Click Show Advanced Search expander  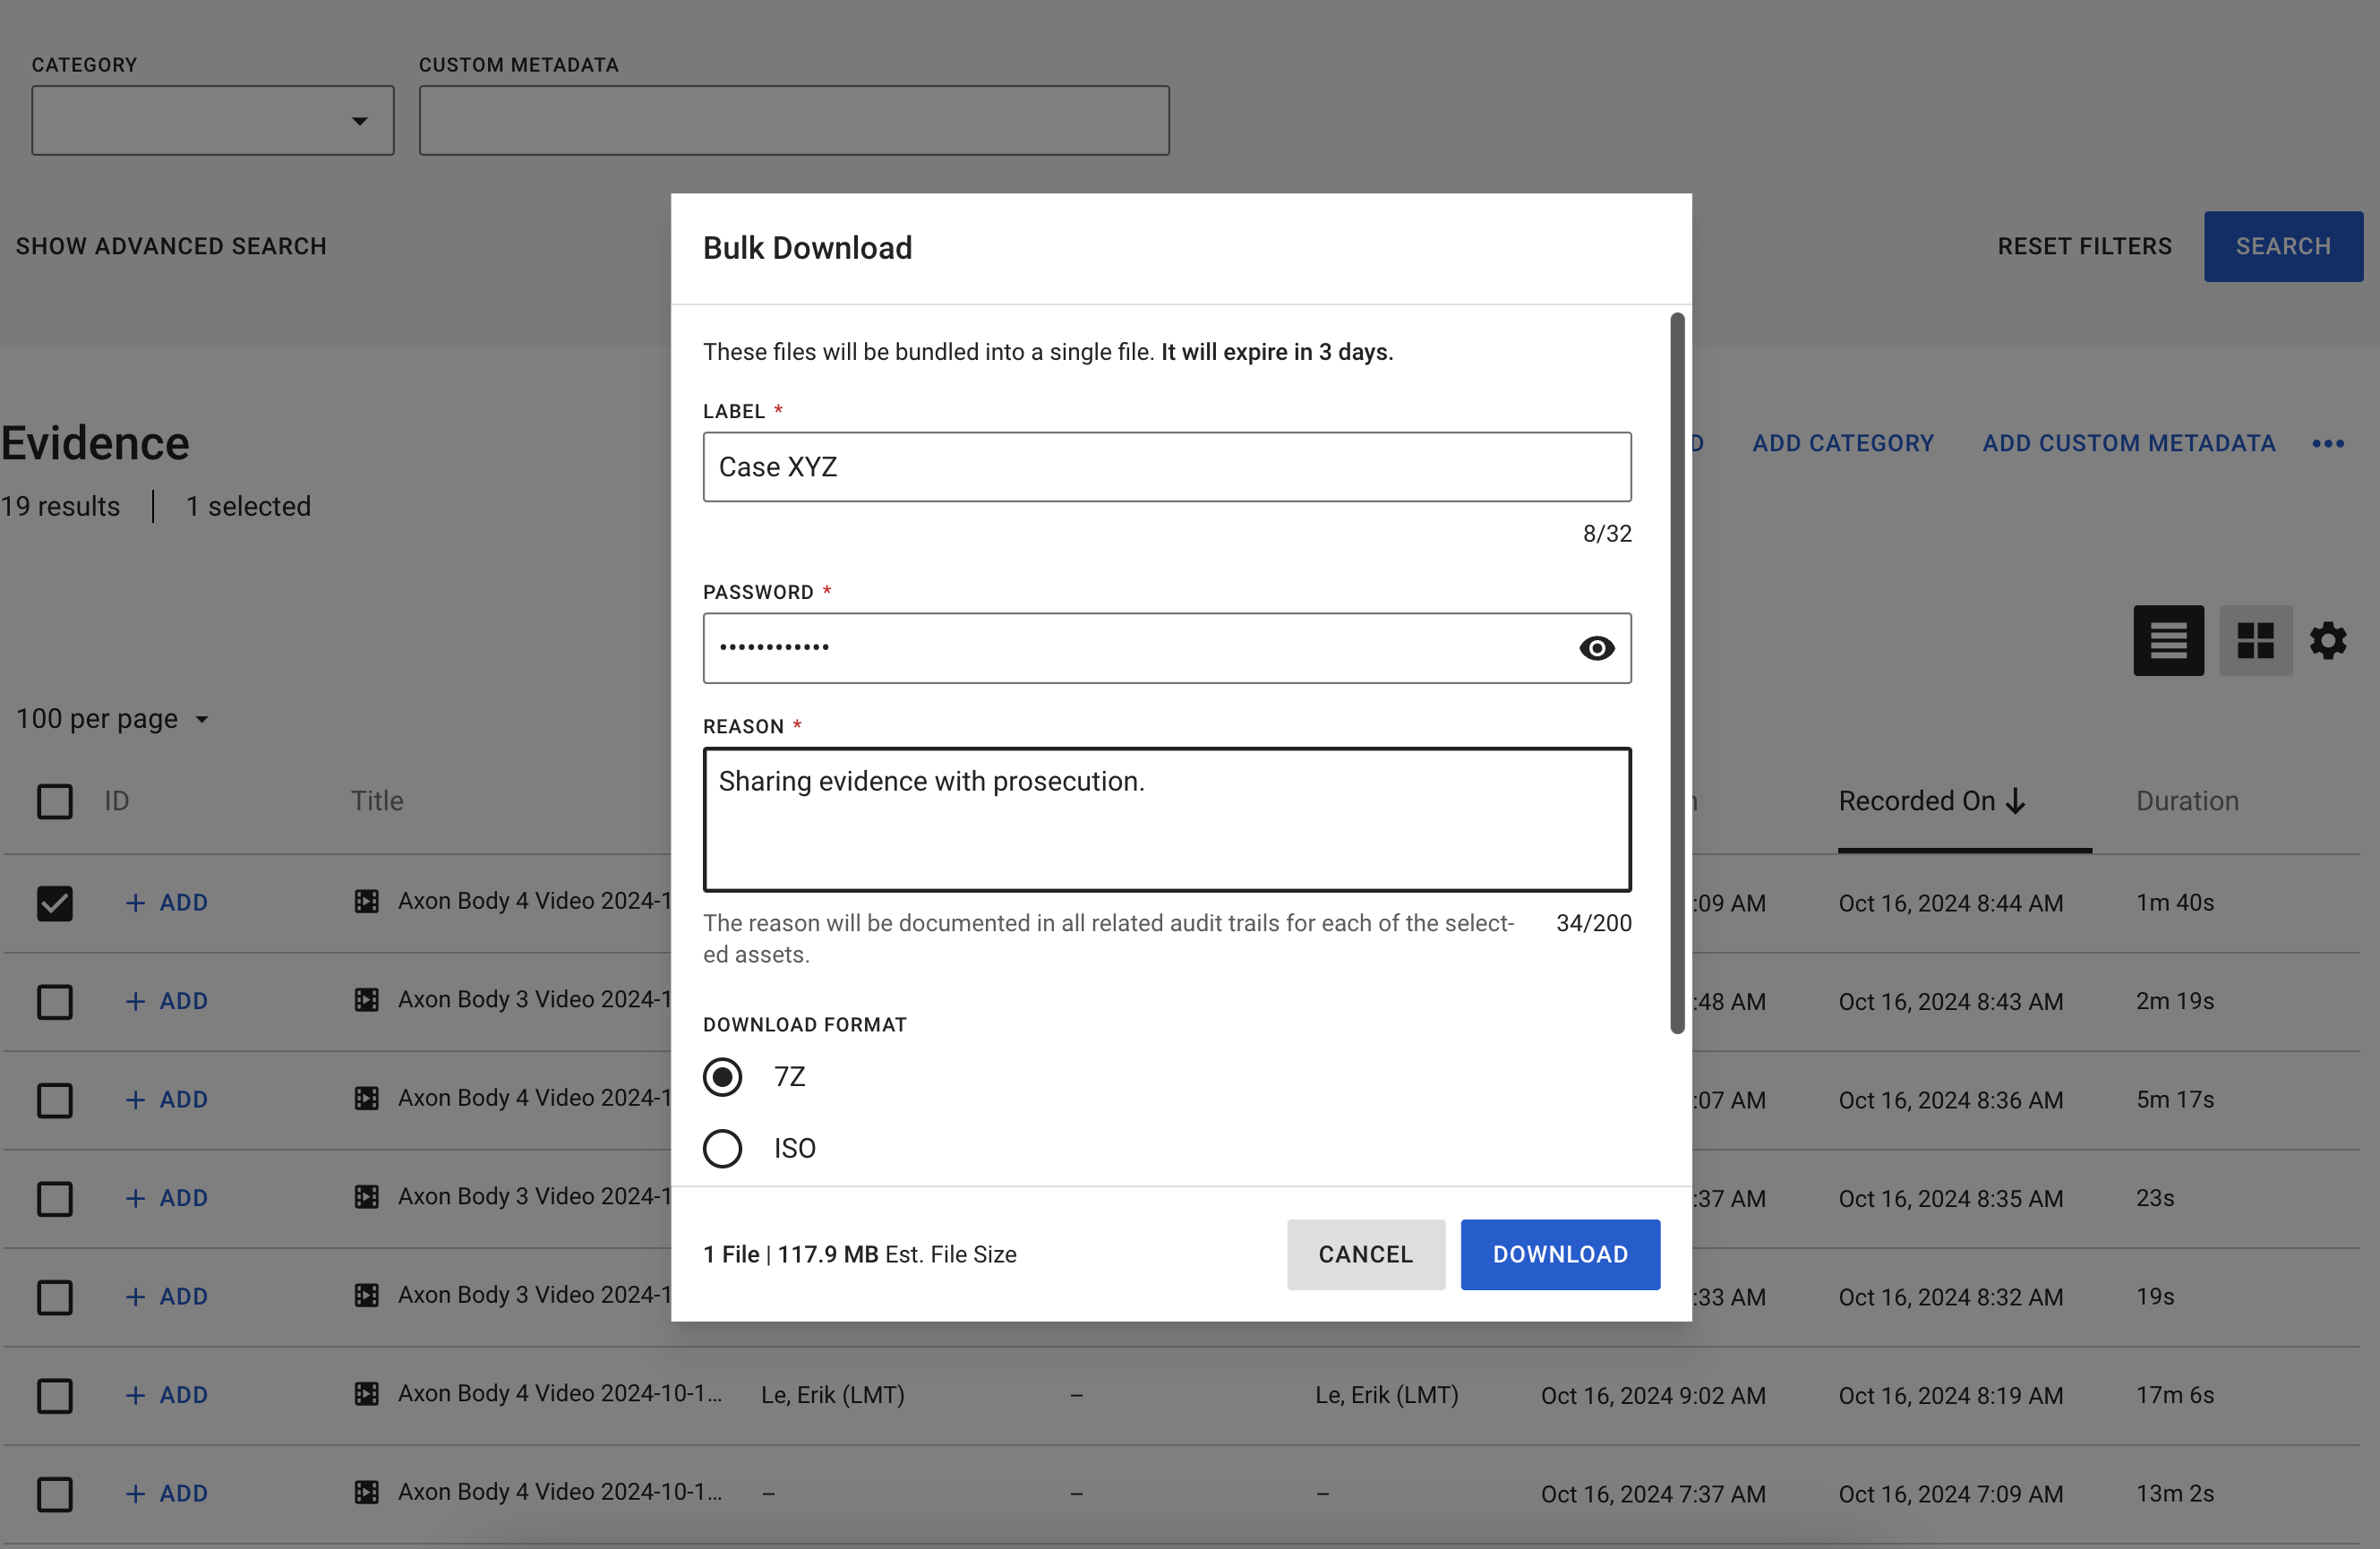tap(171, 246)
